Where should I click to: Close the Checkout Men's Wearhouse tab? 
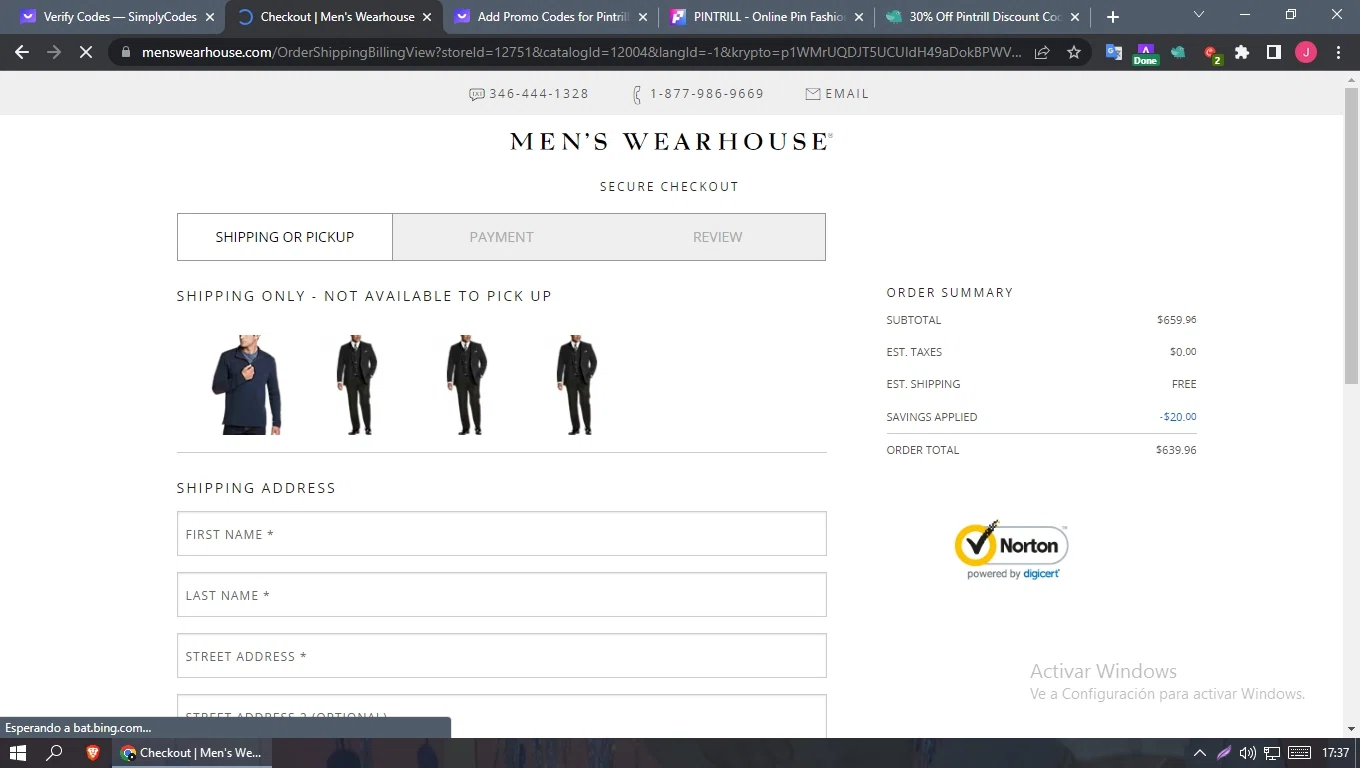coord(428,17)
